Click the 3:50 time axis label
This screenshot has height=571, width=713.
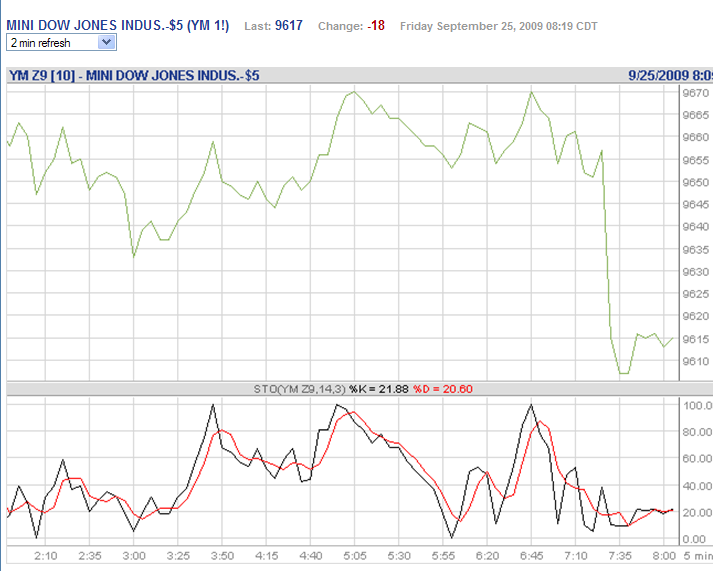click(222, 556)
